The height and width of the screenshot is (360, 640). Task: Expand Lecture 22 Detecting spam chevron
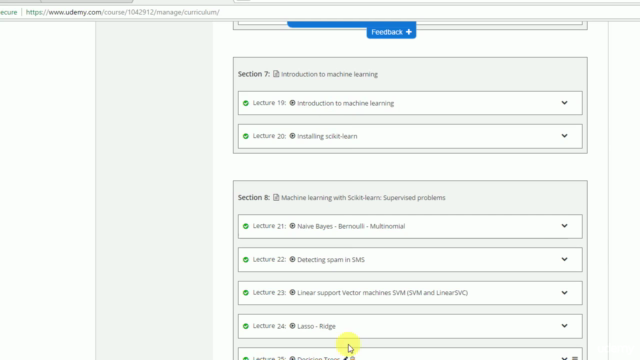(x=564, y=259)
